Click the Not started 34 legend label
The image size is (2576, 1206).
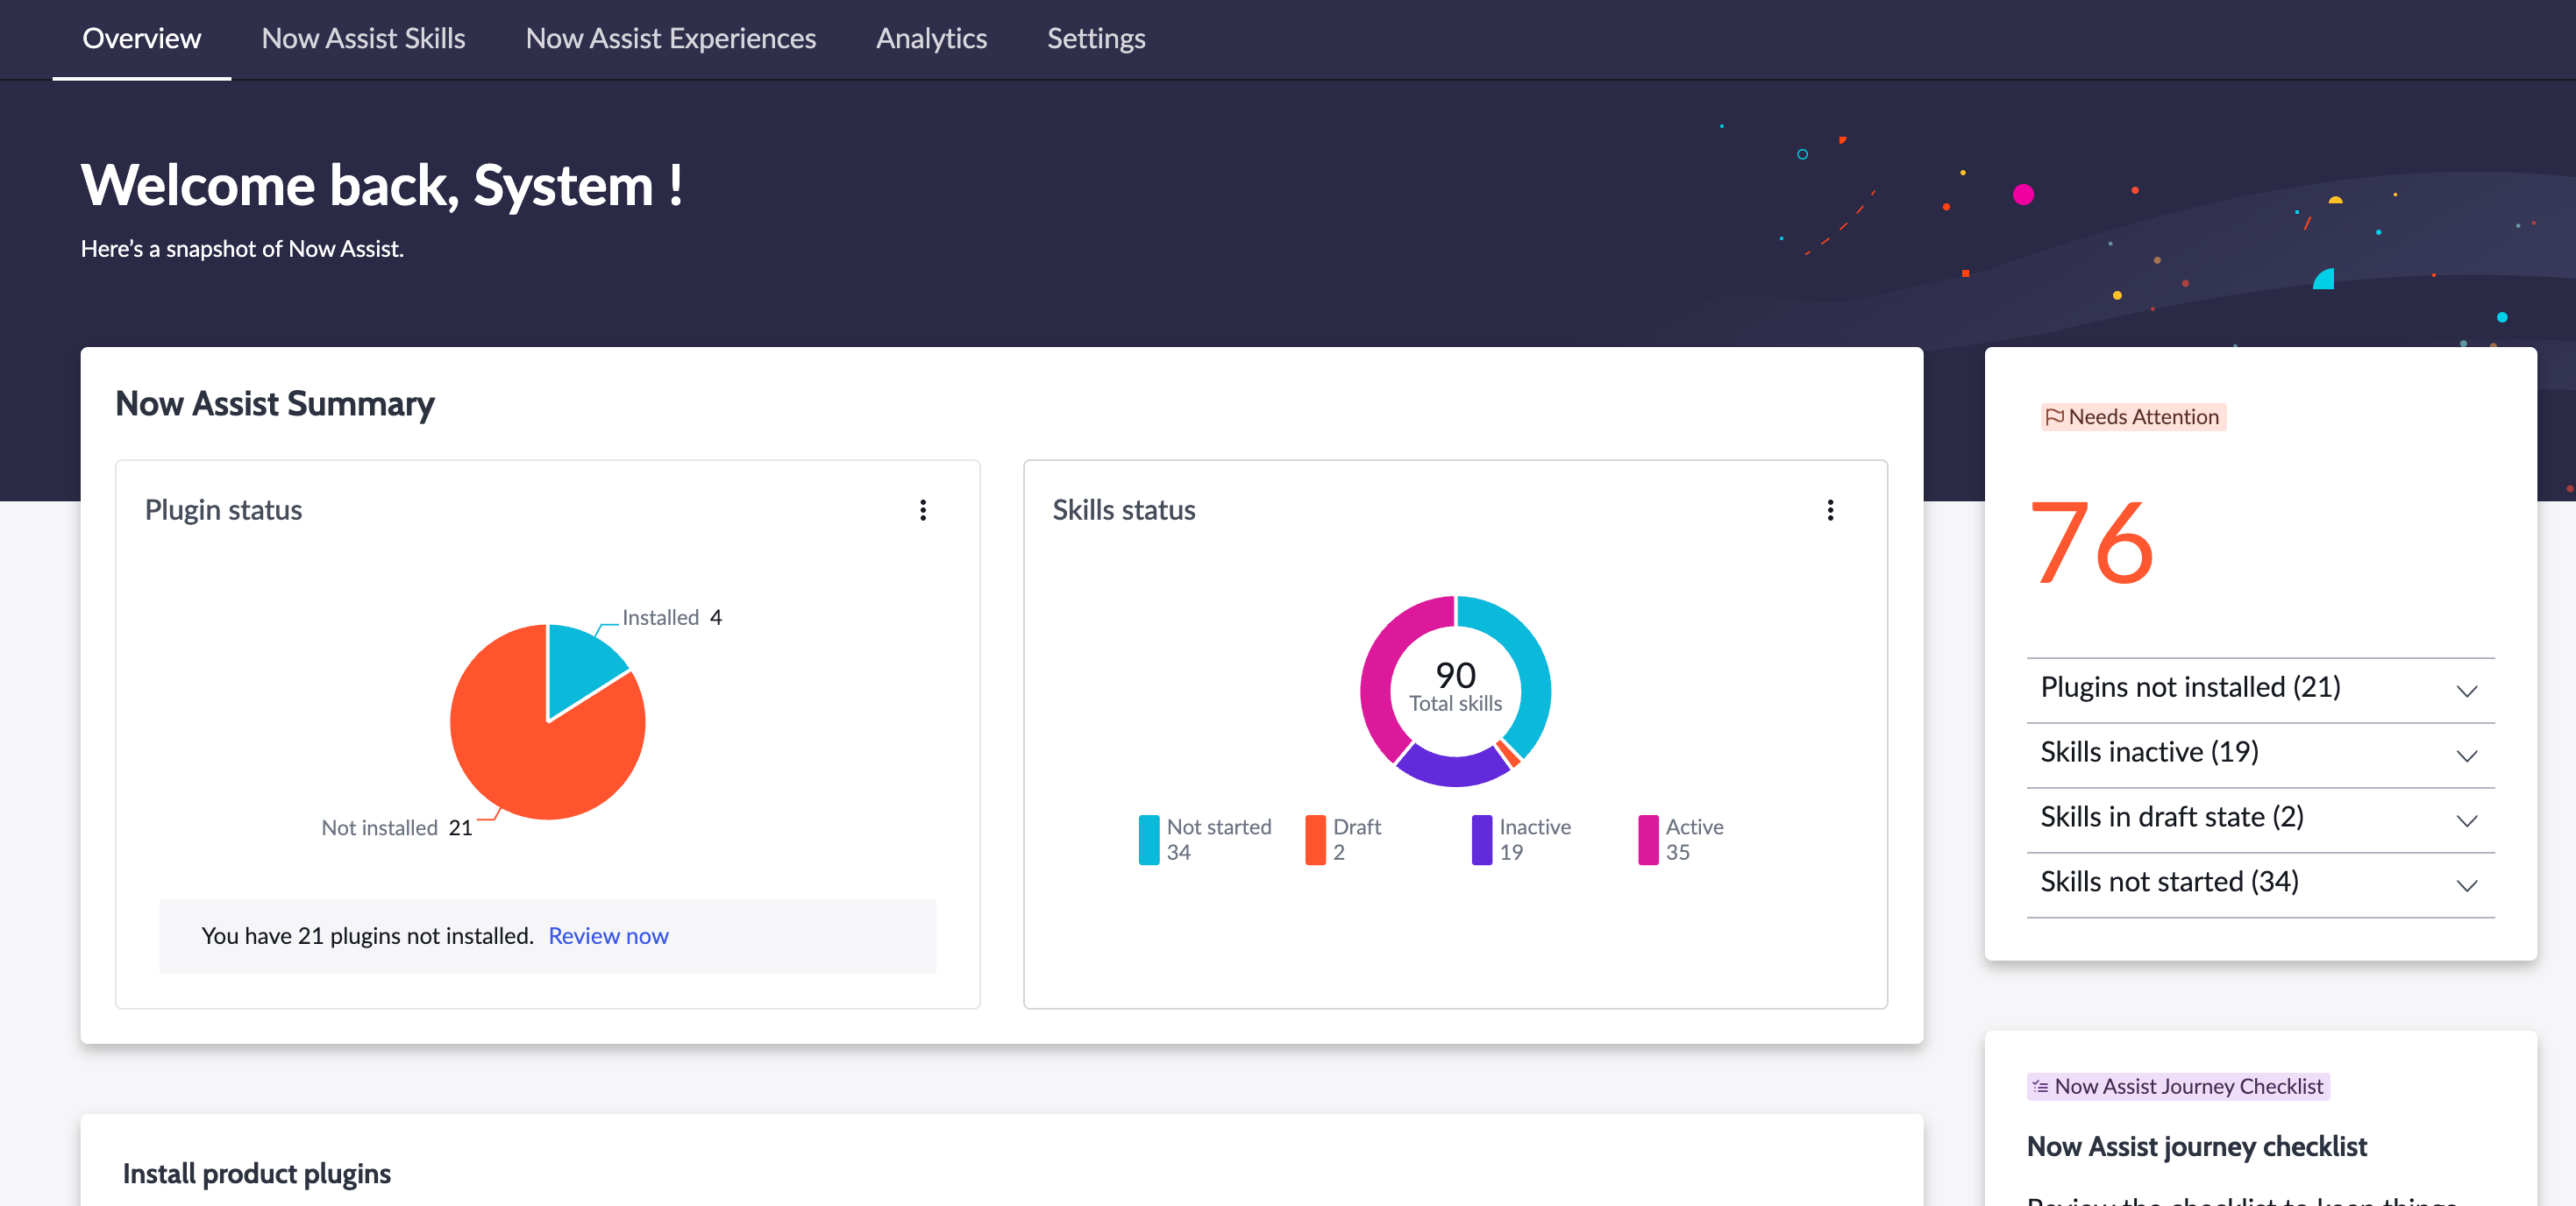tap(1218, 839)
